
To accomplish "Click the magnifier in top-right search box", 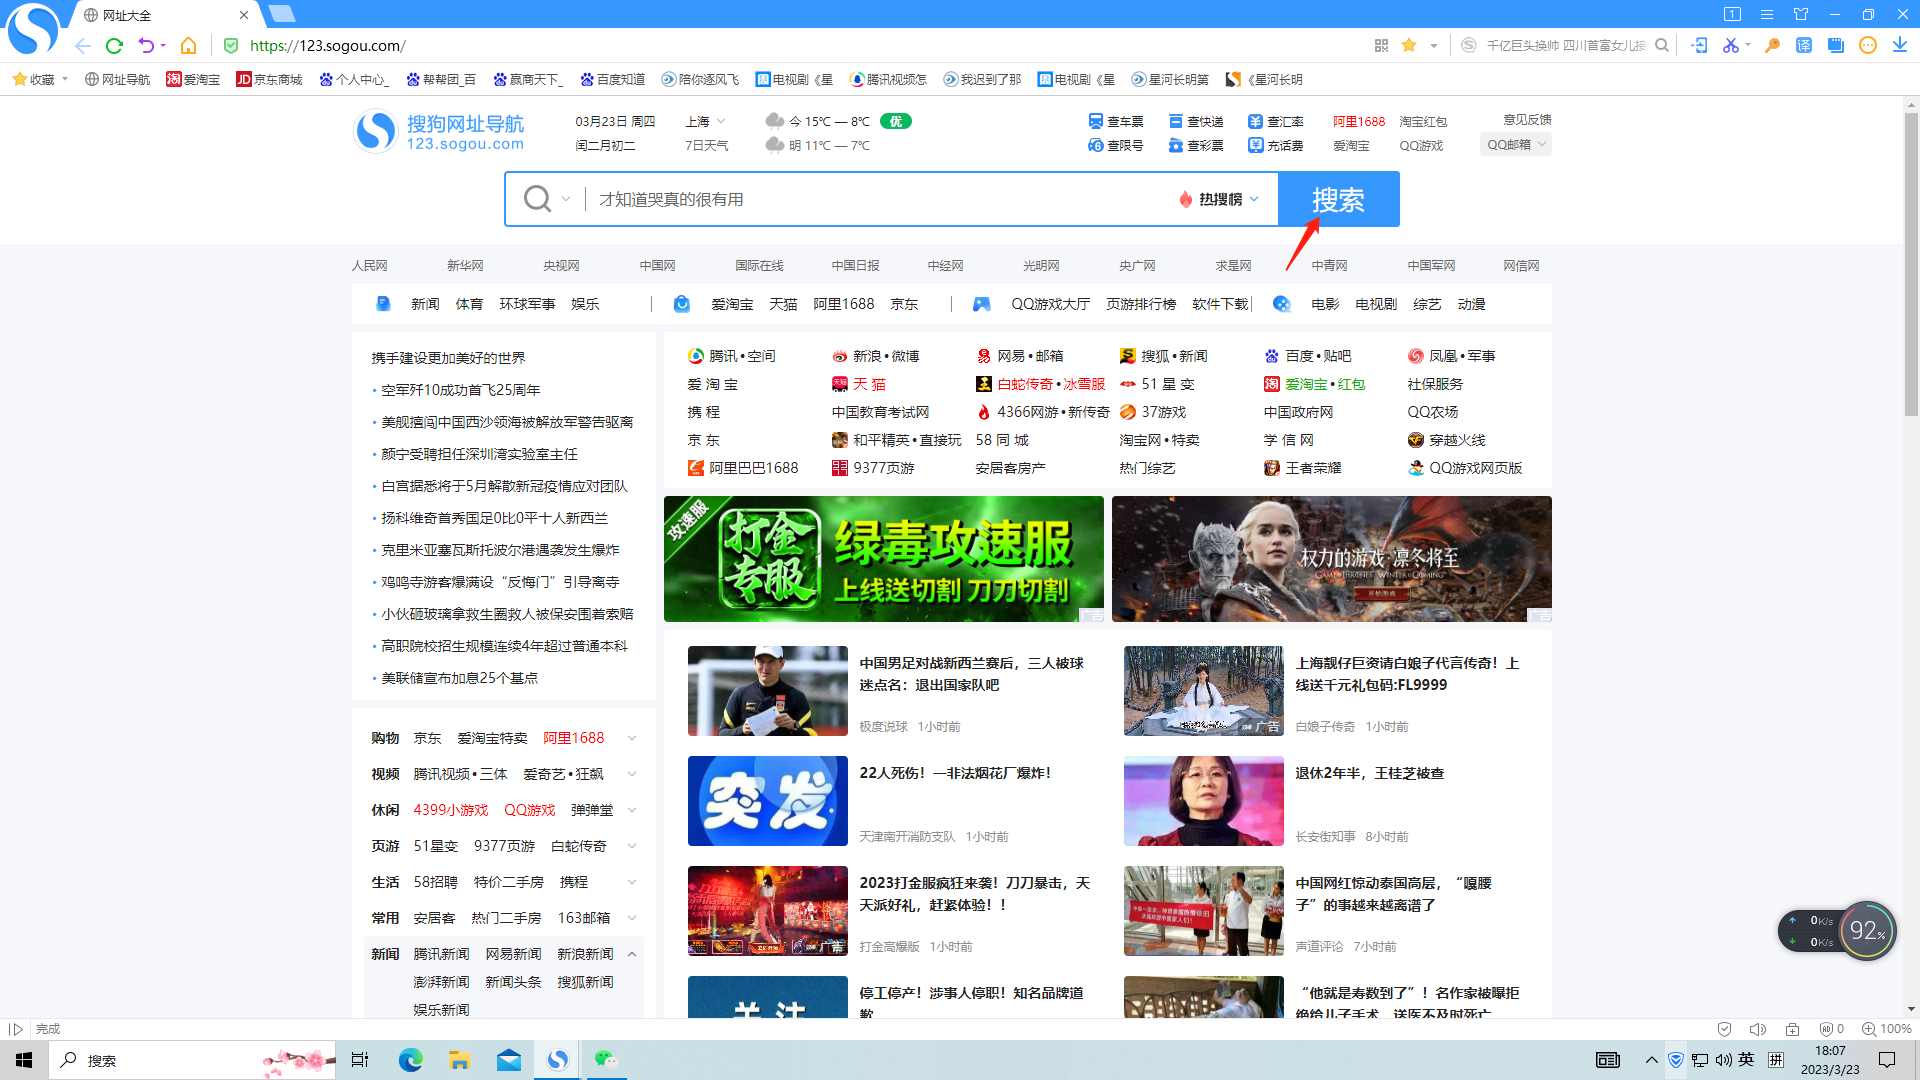I will coord(1662,45).
